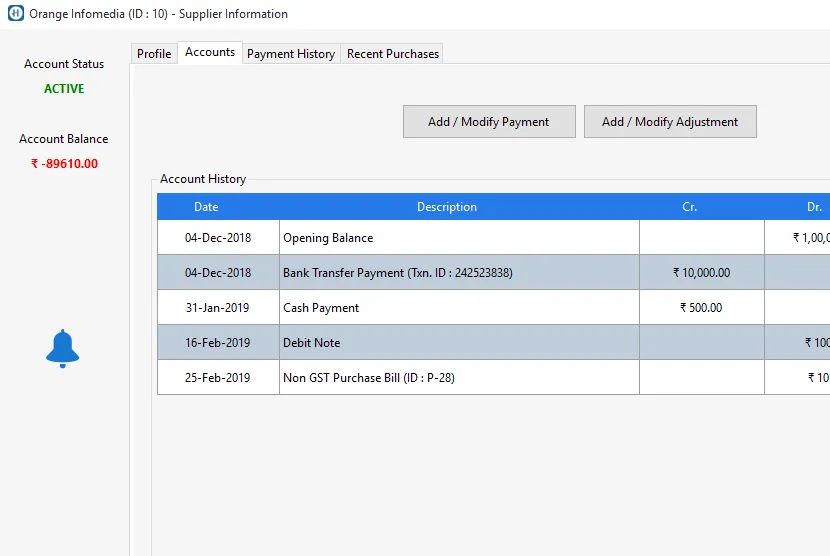
Task: Switch to the Profile tab
Action: [x=154, y=54]
